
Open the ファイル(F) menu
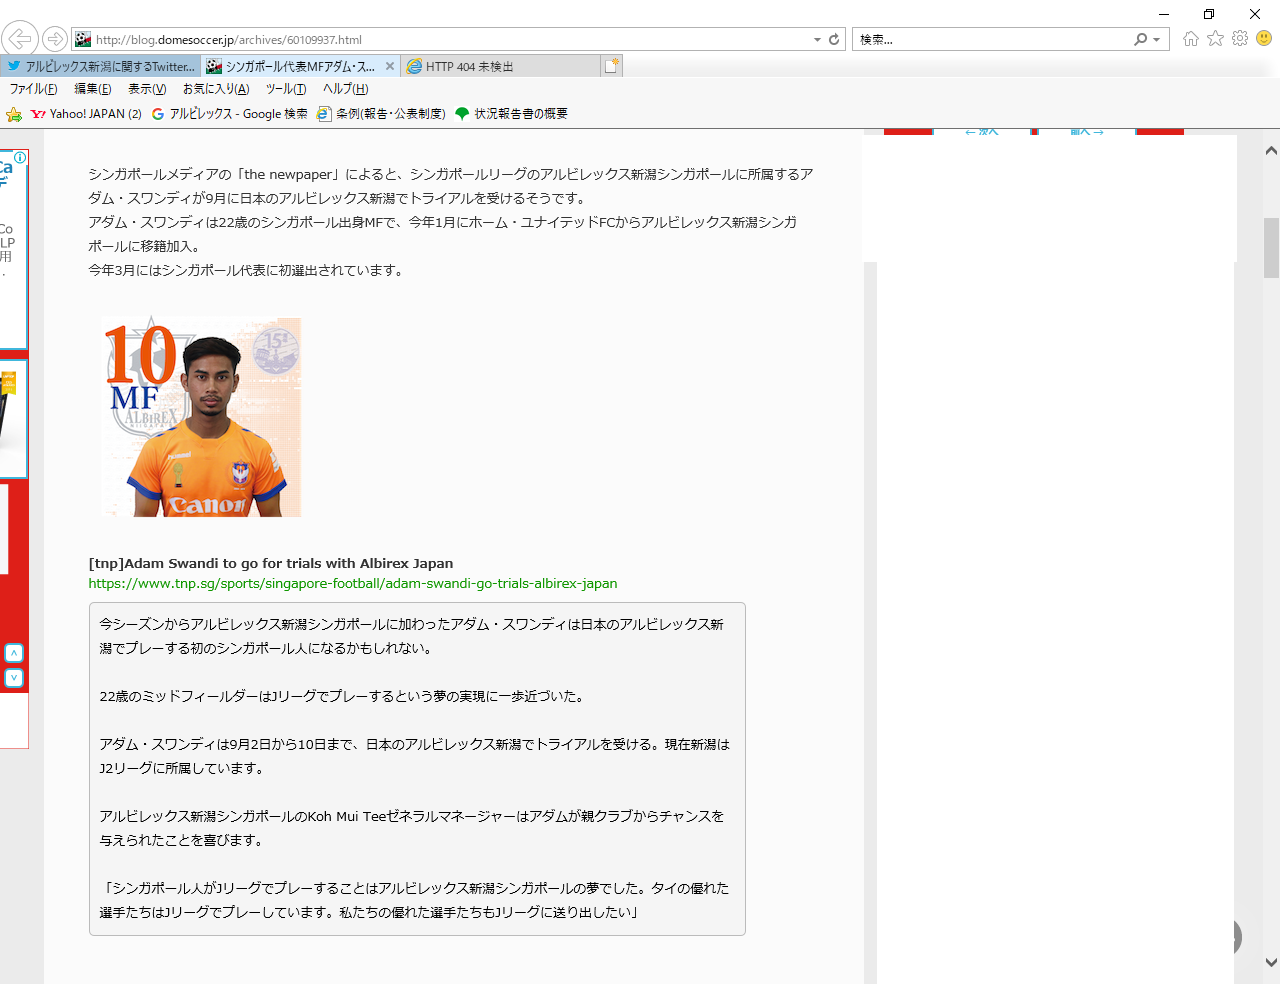tap(34, 89)
